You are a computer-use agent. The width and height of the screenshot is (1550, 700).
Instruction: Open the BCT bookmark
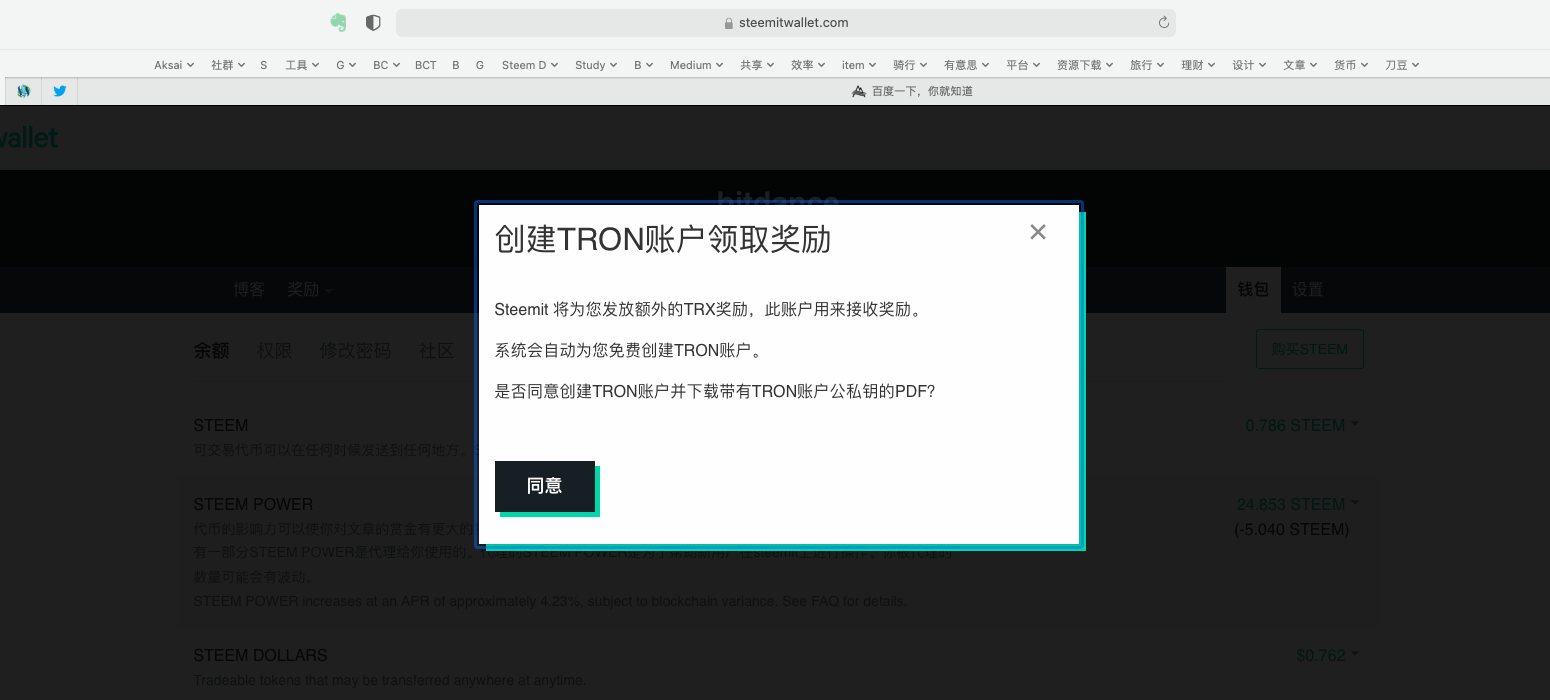[426, 65]
